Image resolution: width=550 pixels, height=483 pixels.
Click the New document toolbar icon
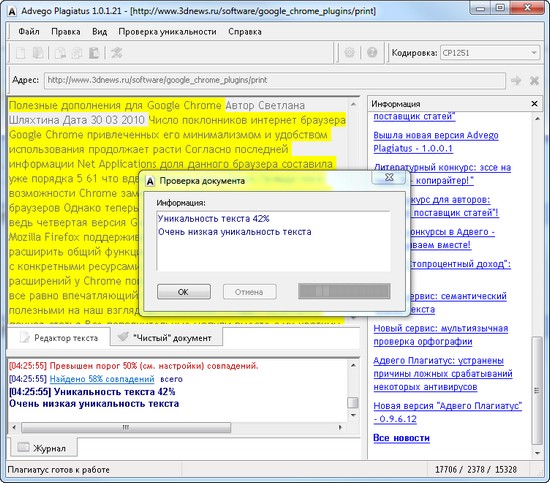tap(20, 53)
